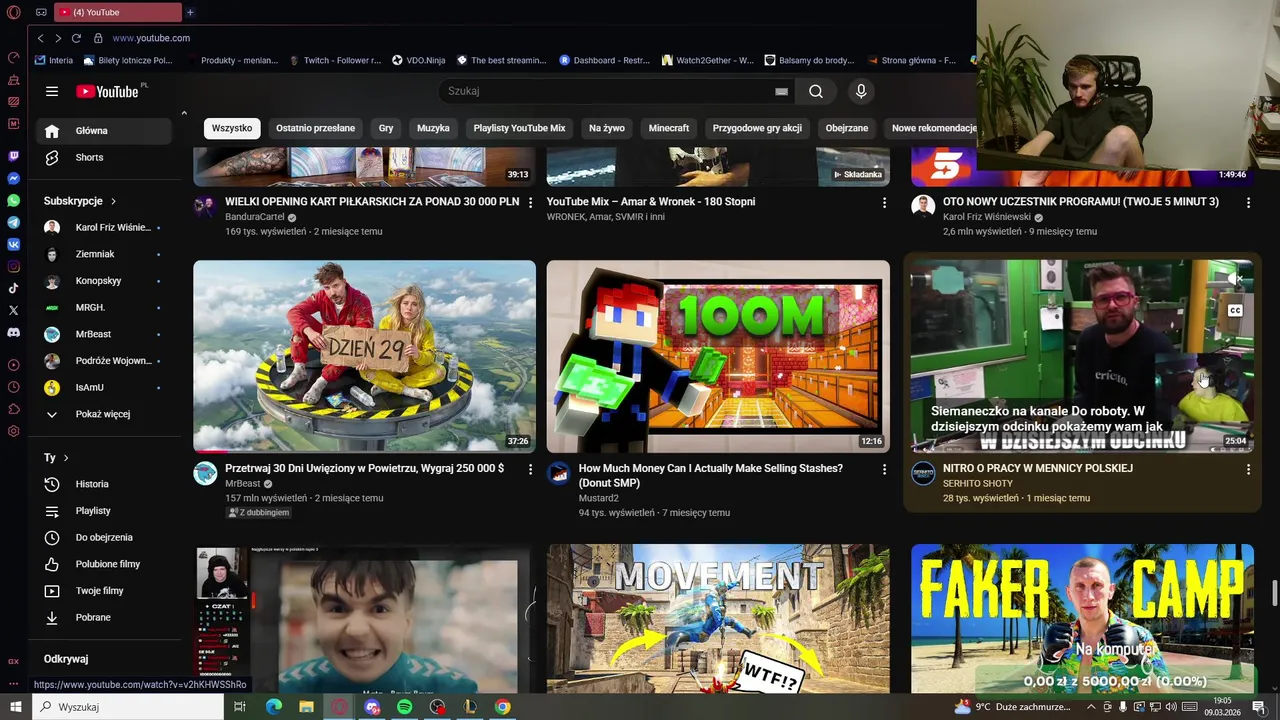This screenshot has height=720, width=1280.
Task: Open the Interia bookmark
Action: click(54, 60)
